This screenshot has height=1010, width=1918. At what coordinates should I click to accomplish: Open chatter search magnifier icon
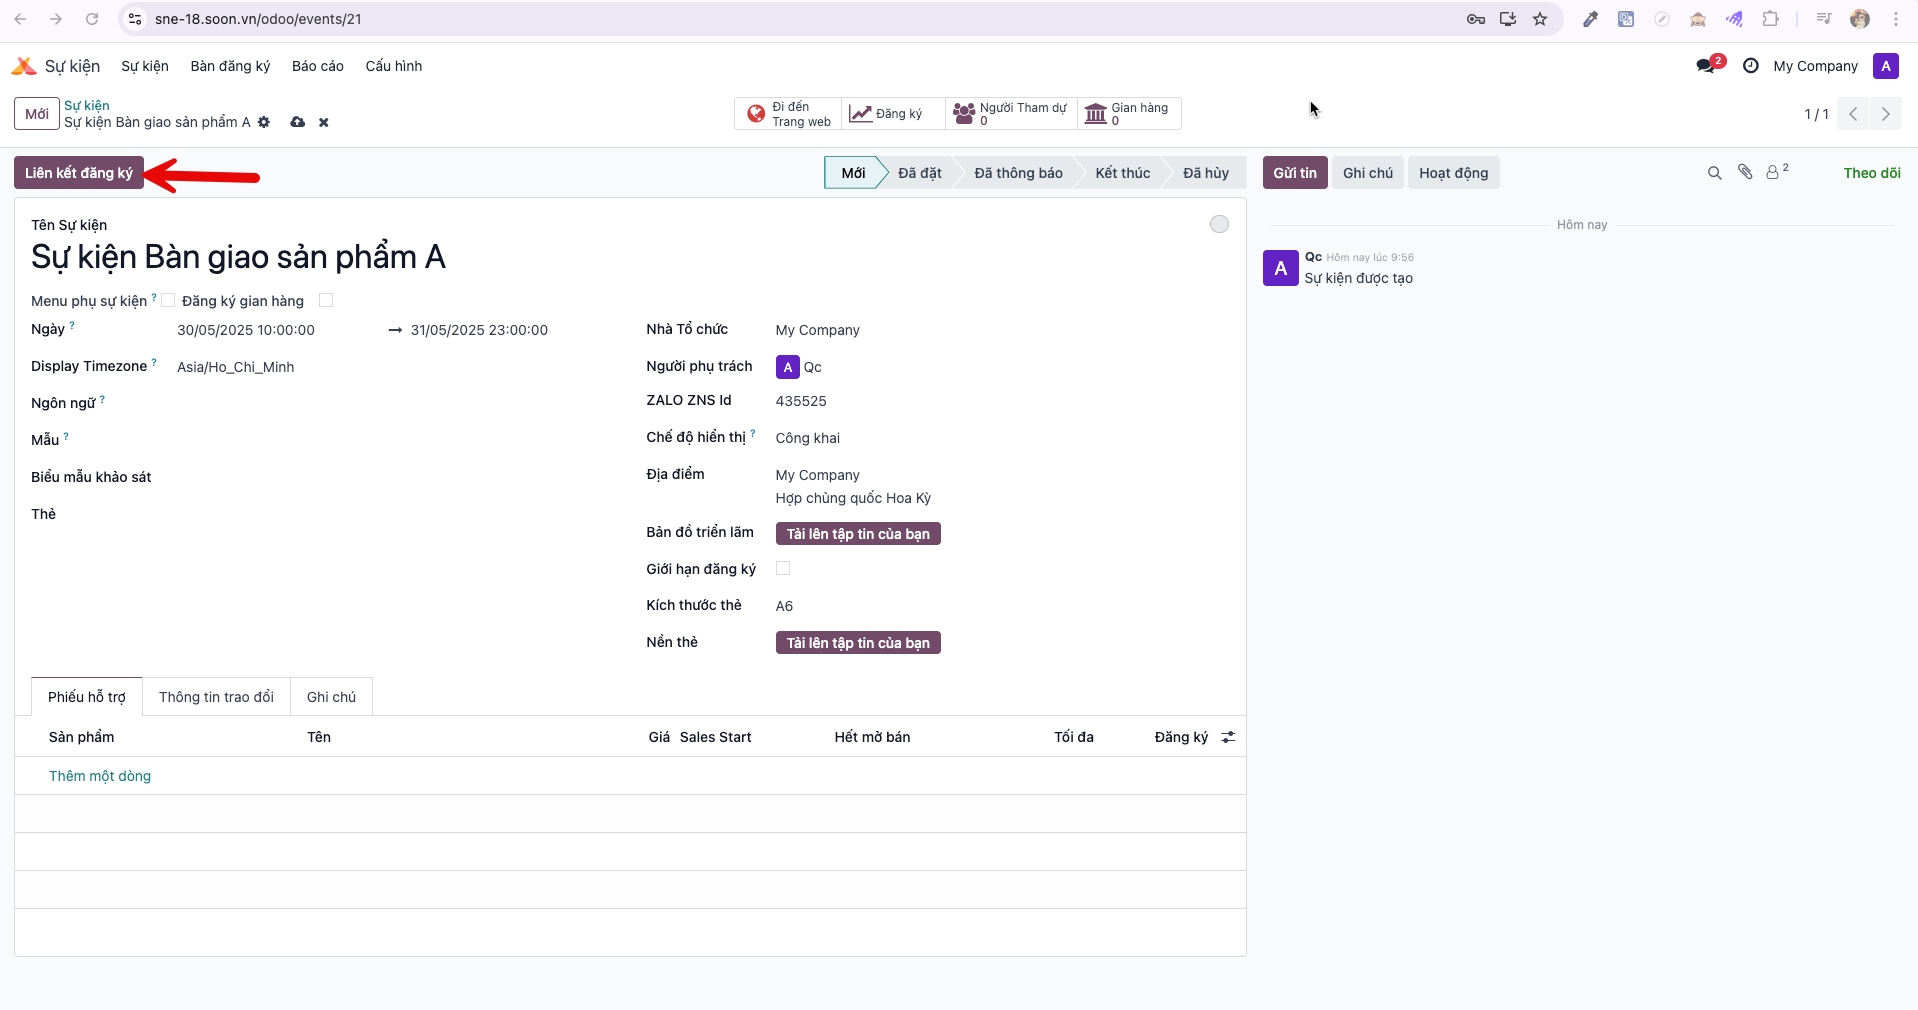tap(1714, 173)
